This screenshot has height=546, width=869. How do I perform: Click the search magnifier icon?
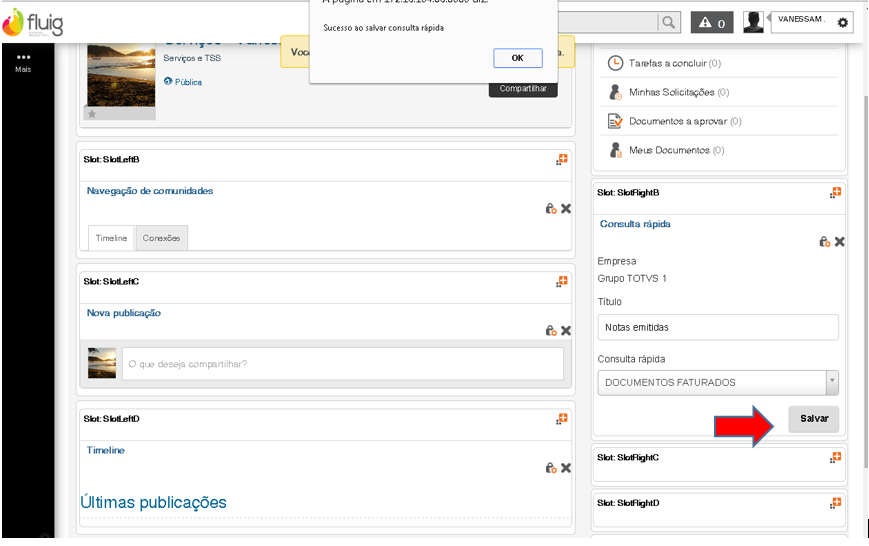[x=667, y=22]
